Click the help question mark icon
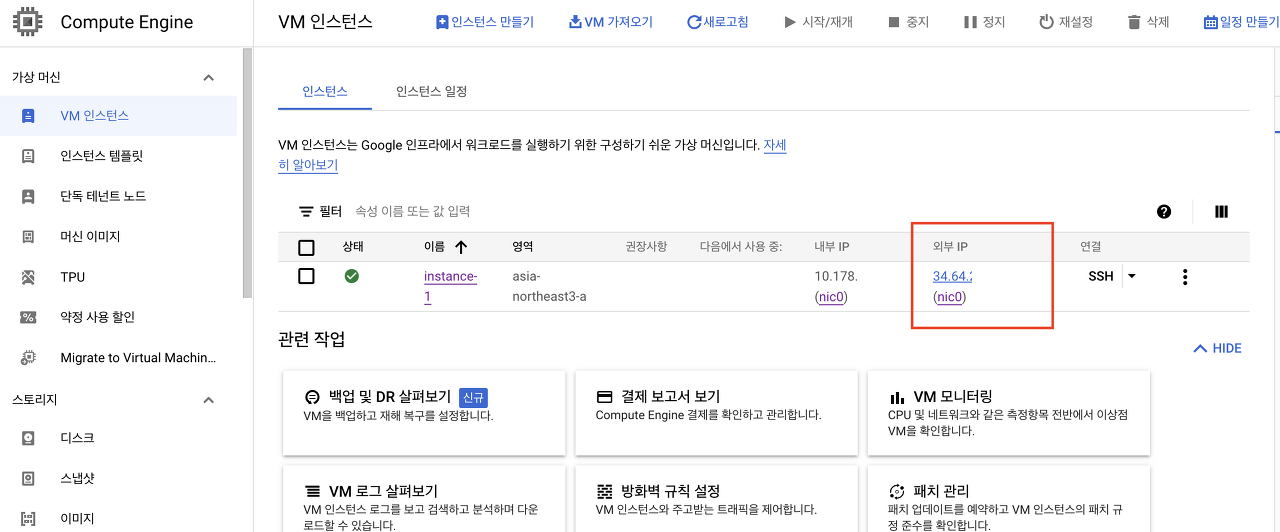 pyautogui.click(x=1164, y=212)
